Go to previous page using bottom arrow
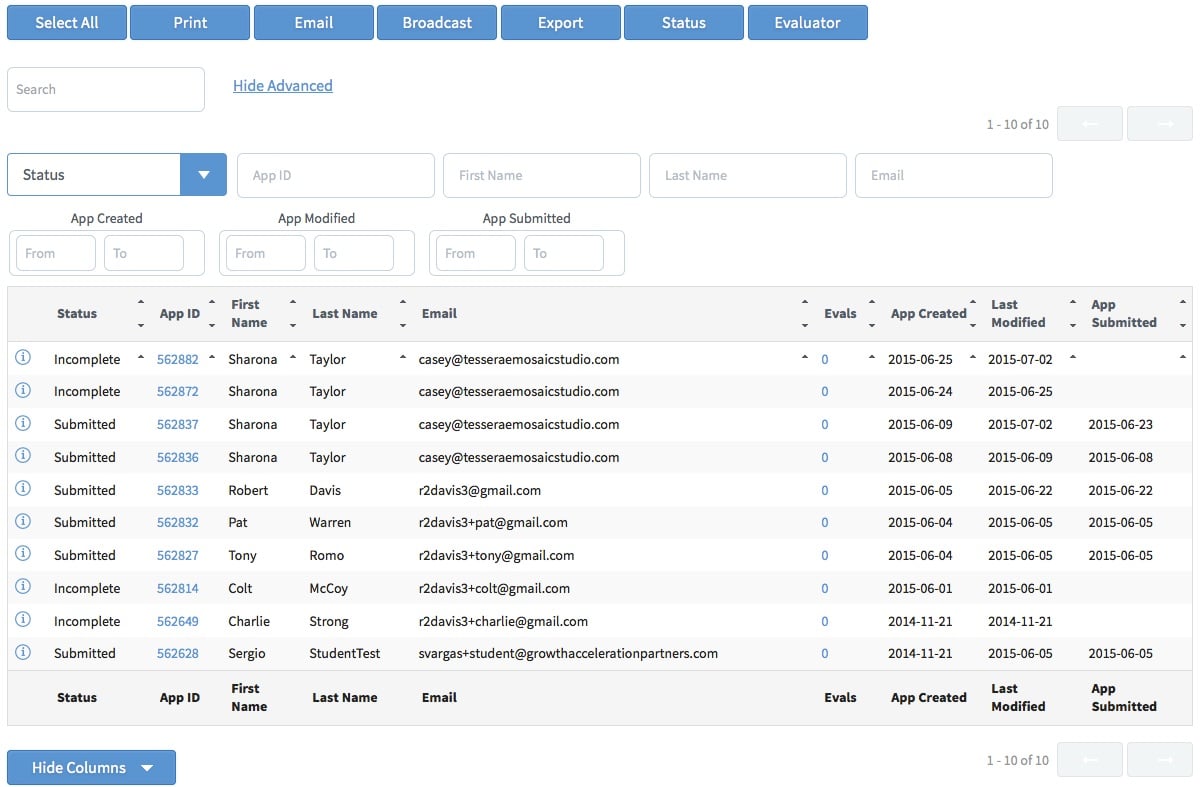1201x787 pixels. [x=1090, y=760]
